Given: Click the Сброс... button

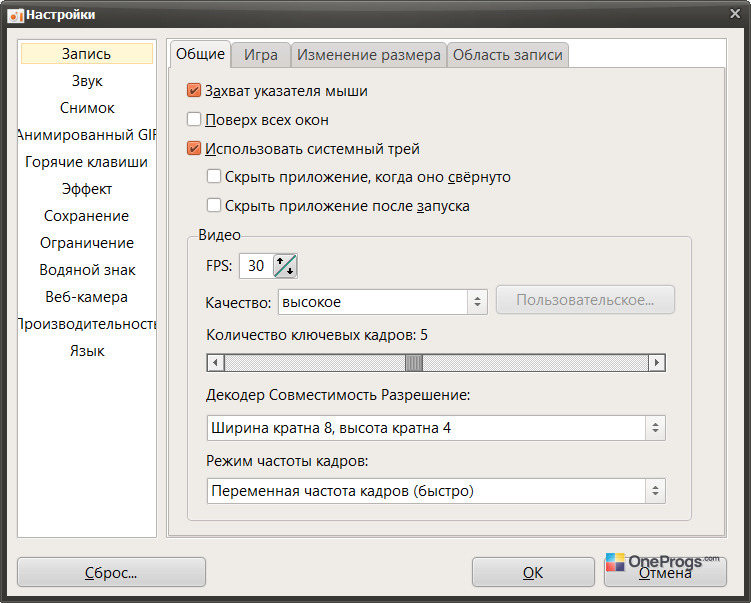Looking at the screenshot, I should point(111,572).
